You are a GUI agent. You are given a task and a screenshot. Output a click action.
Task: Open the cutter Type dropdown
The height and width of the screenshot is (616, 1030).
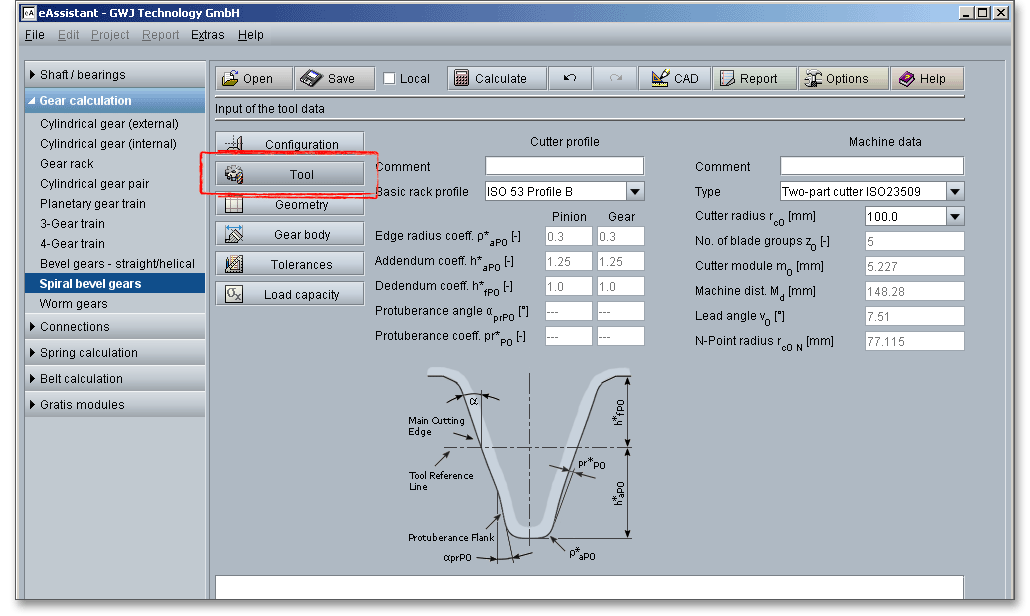point(954,191)
